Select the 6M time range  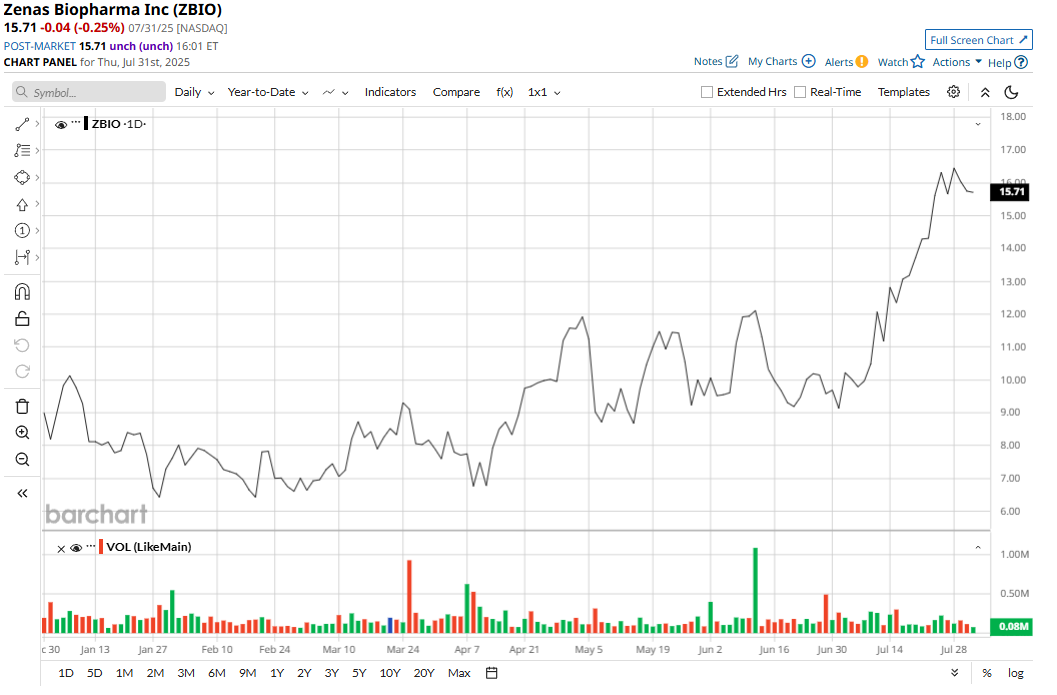216,673
